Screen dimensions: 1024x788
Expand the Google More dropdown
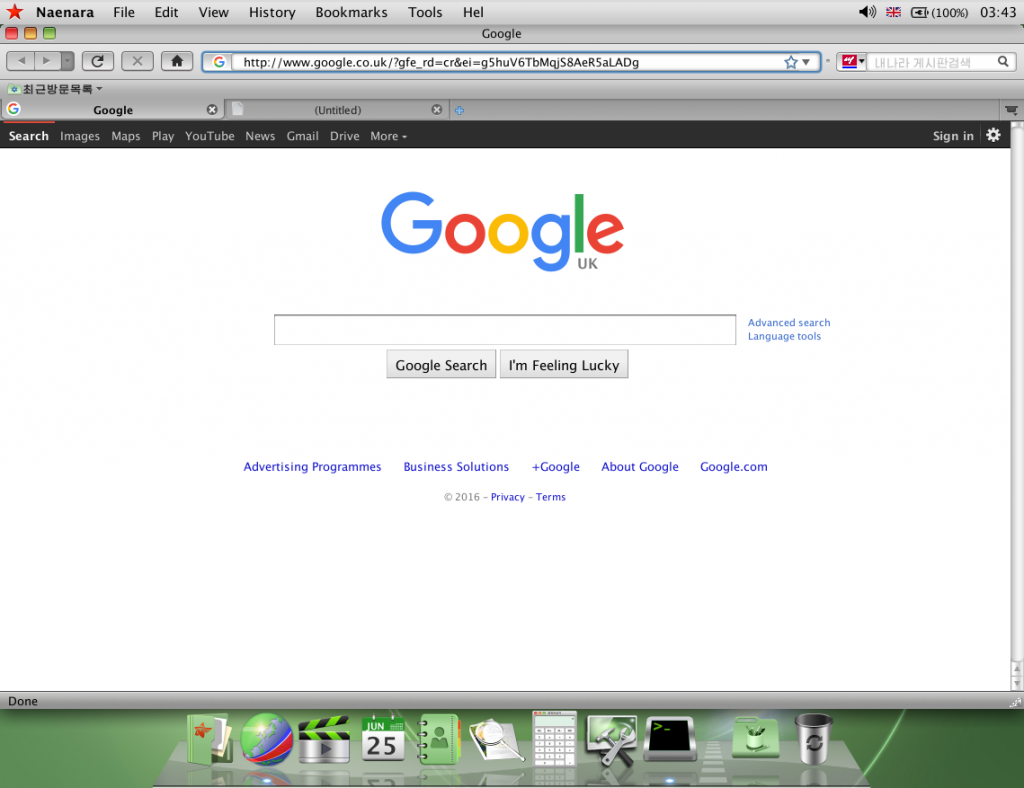click(388, 136)
